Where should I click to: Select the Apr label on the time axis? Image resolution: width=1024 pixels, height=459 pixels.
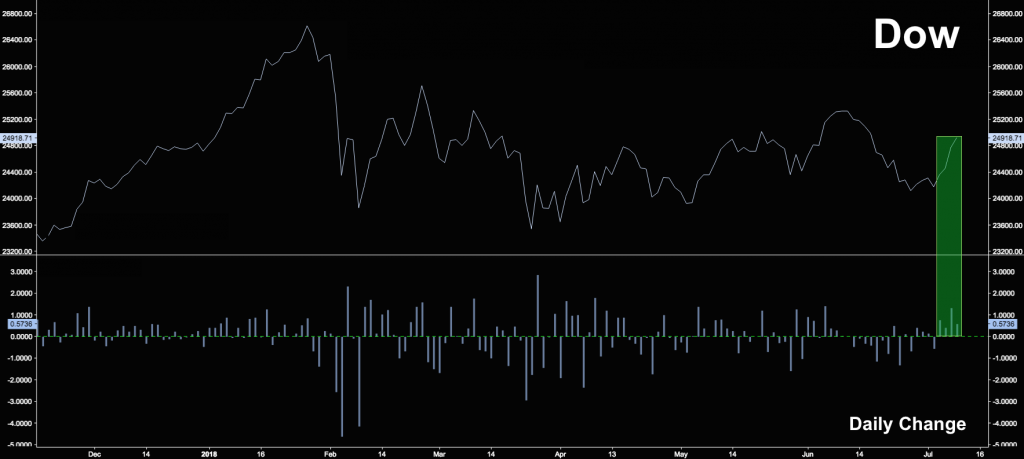(x=559, y=451)
